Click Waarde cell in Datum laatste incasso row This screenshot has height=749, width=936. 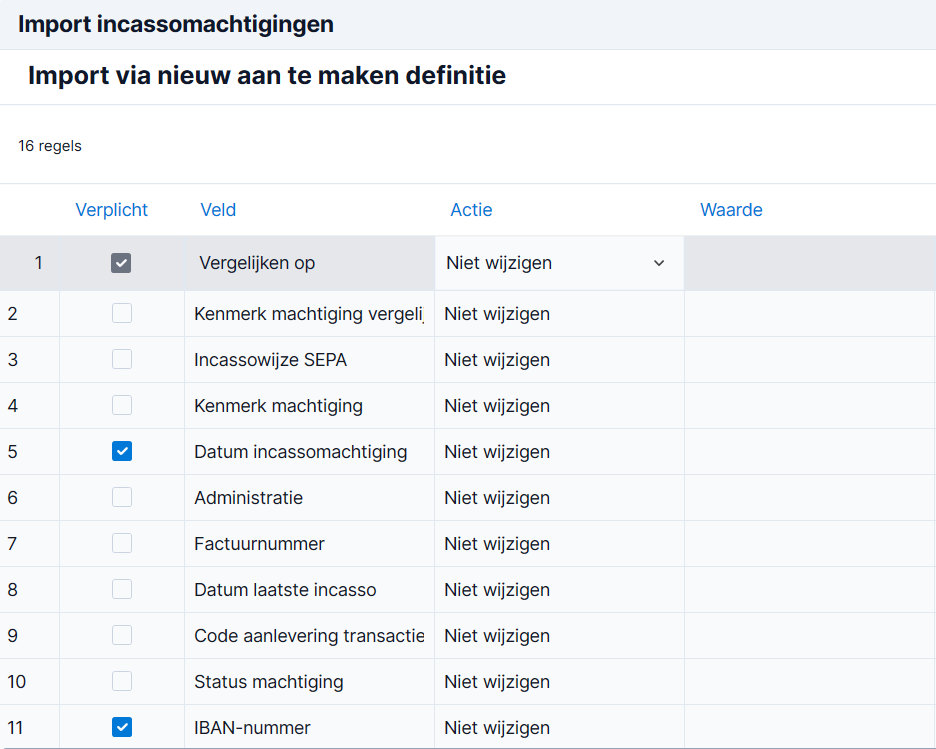(809, 590)
